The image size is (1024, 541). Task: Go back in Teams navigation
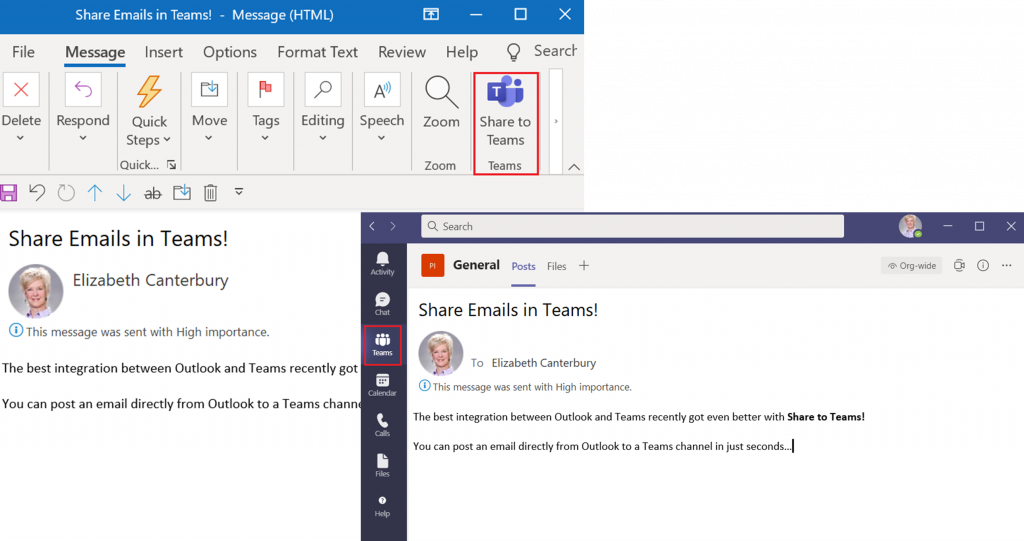click(372, 226)
